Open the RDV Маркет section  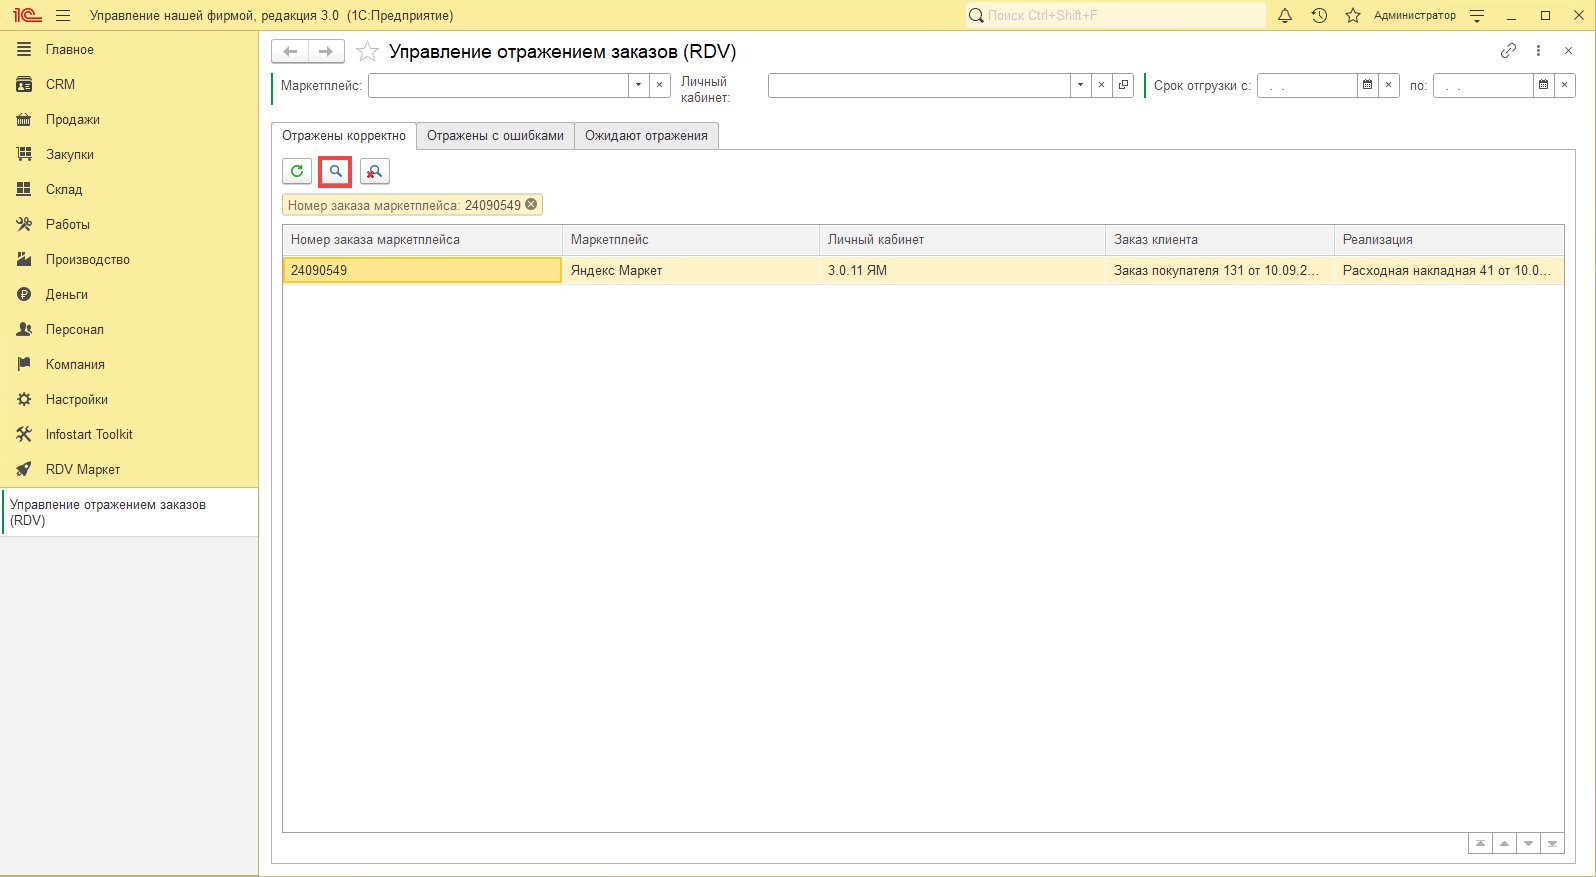point(82,469)
